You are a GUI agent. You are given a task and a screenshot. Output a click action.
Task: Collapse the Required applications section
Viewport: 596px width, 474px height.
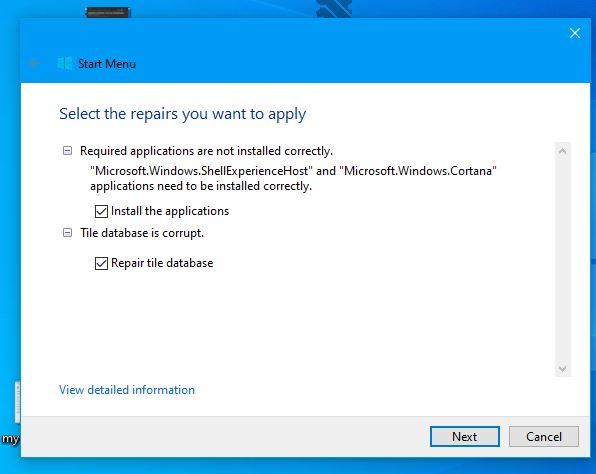coord(67,151)
